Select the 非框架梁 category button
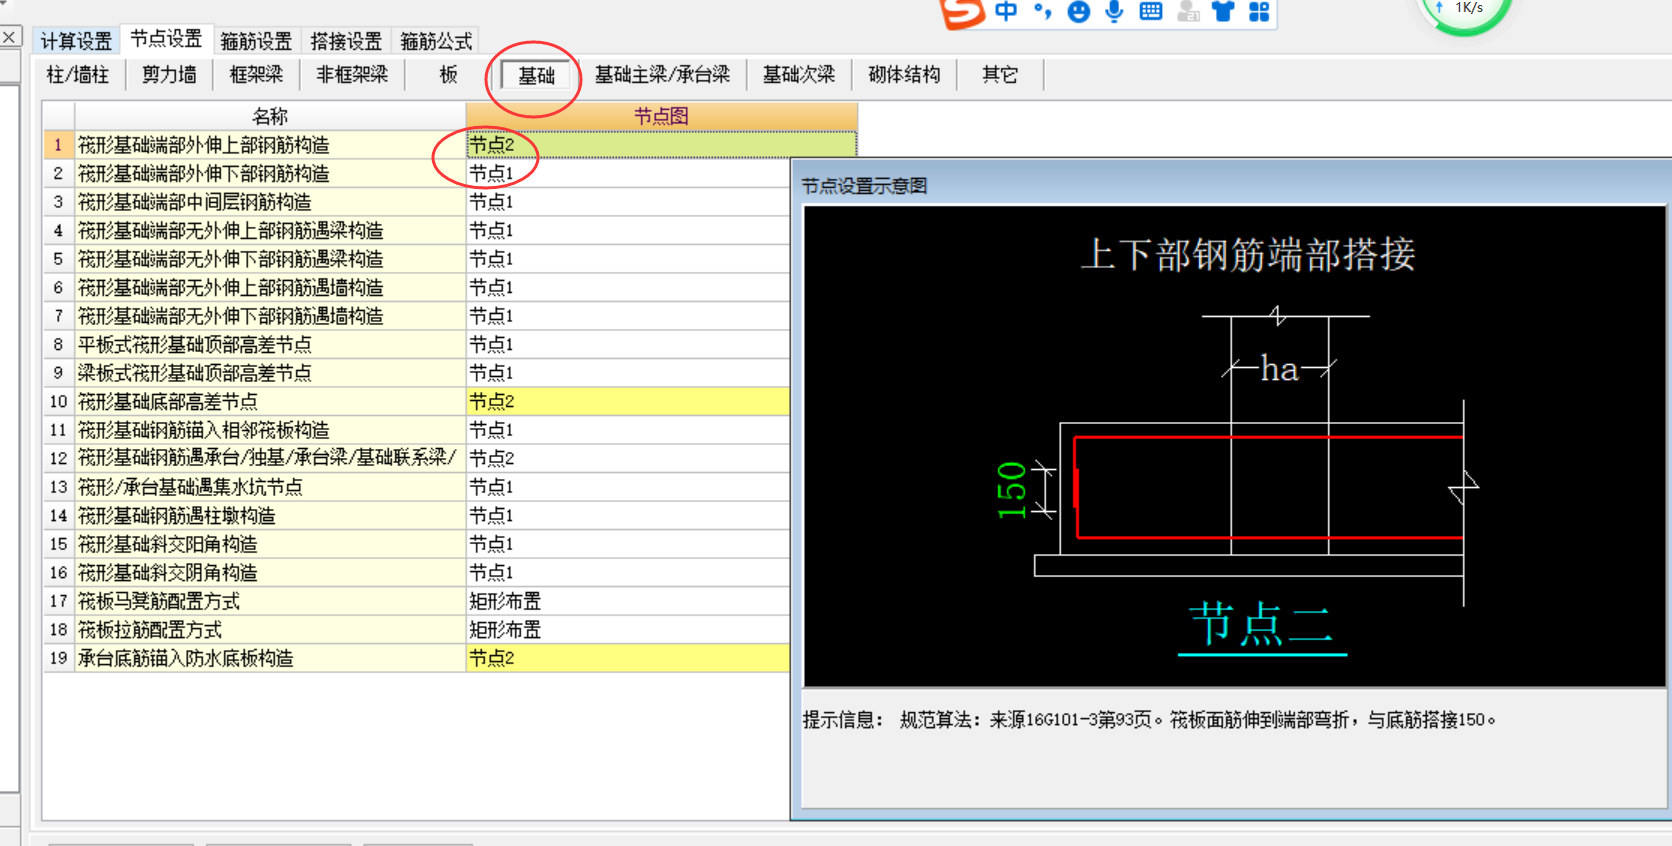Image resolution: width=1672 pixels, height=846 pixels. pos(352,75)
